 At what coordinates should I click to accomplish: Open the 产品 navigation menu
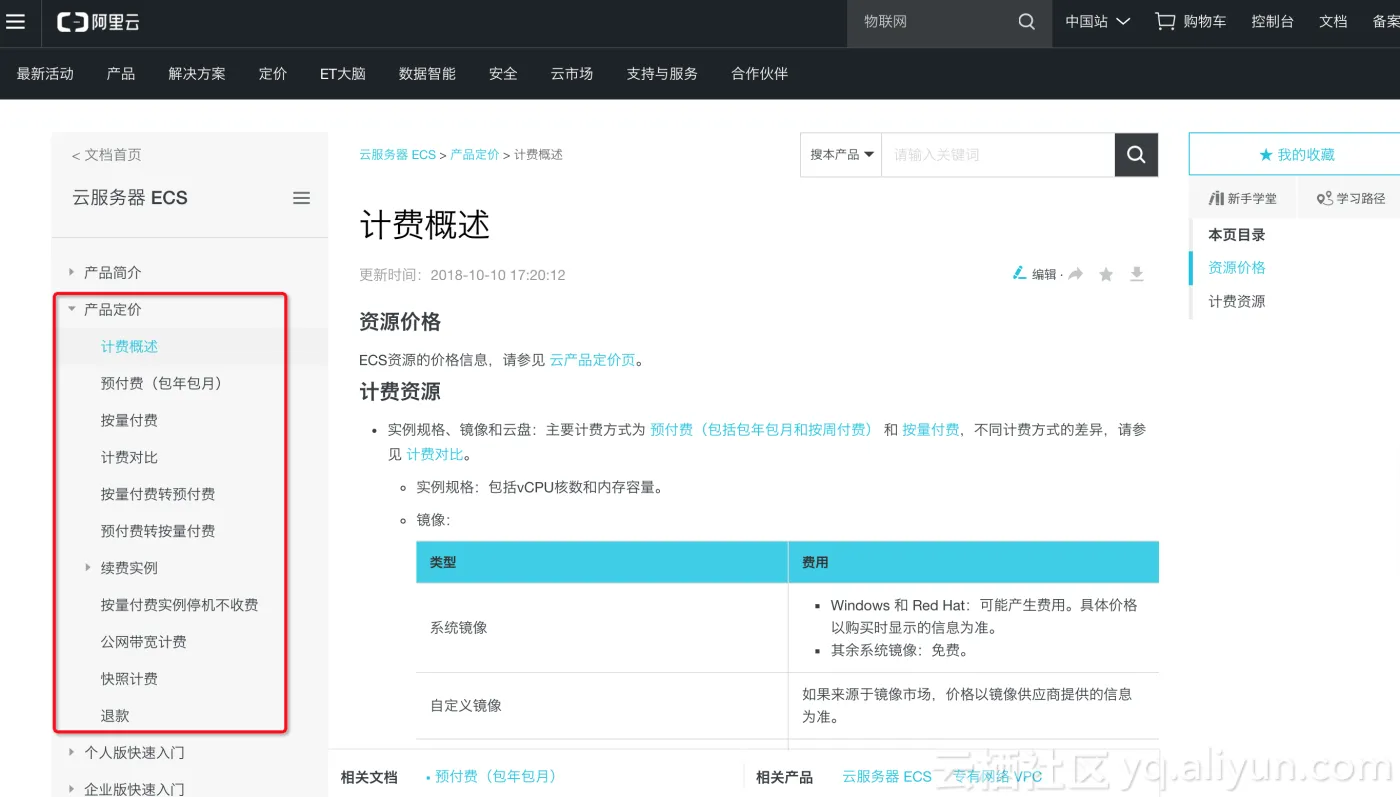click(121, 74)
